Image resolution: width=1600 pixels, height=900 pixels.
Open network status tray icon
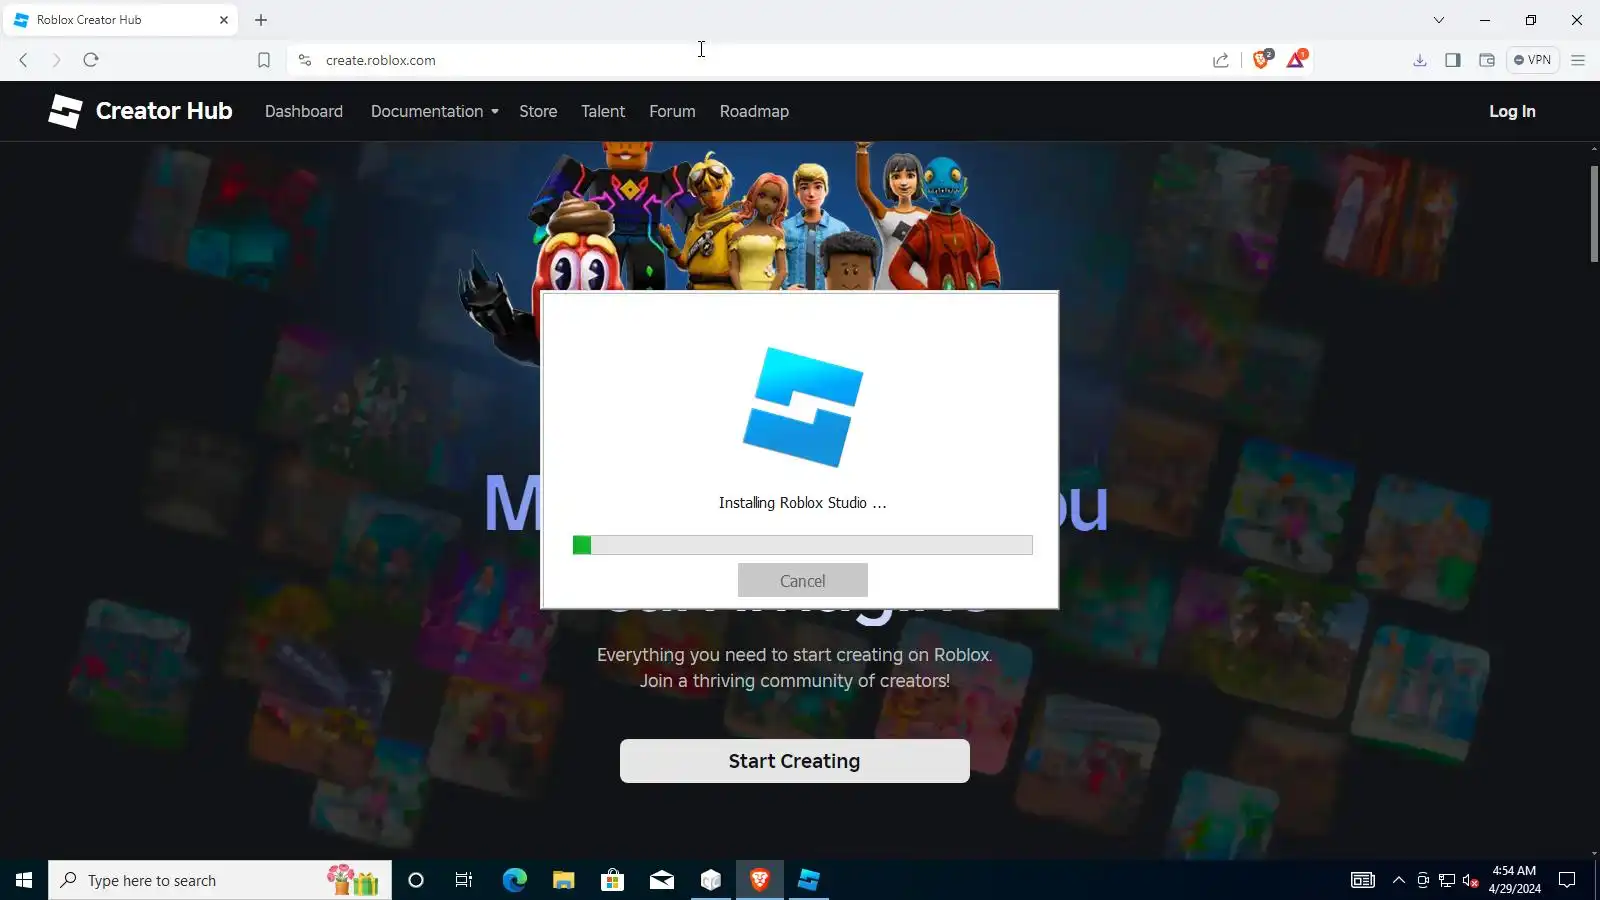tap(1447, 880)
